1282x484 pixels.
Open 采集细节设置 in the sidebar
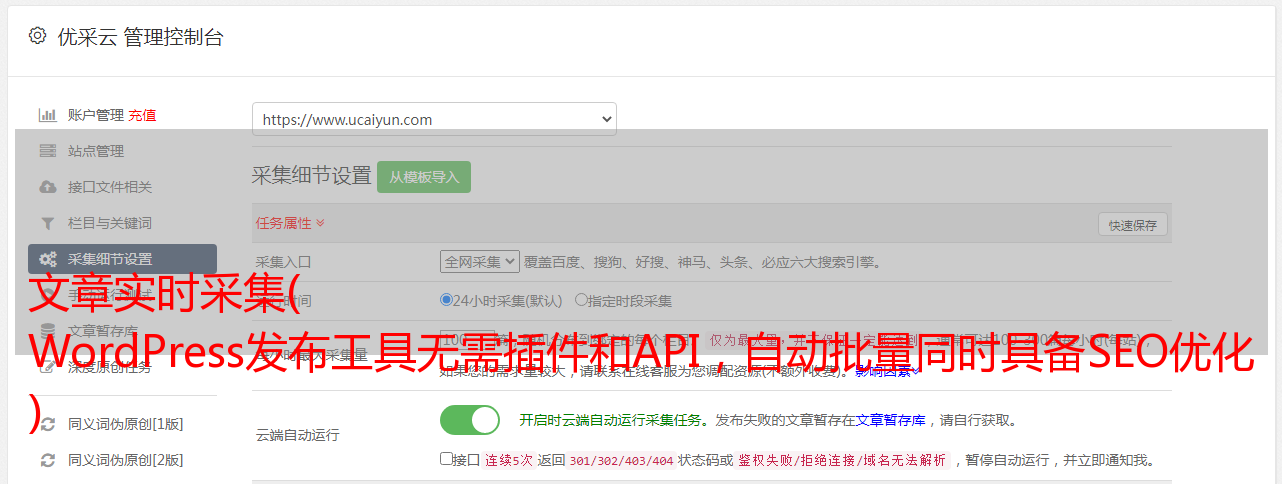click(122, 259)
